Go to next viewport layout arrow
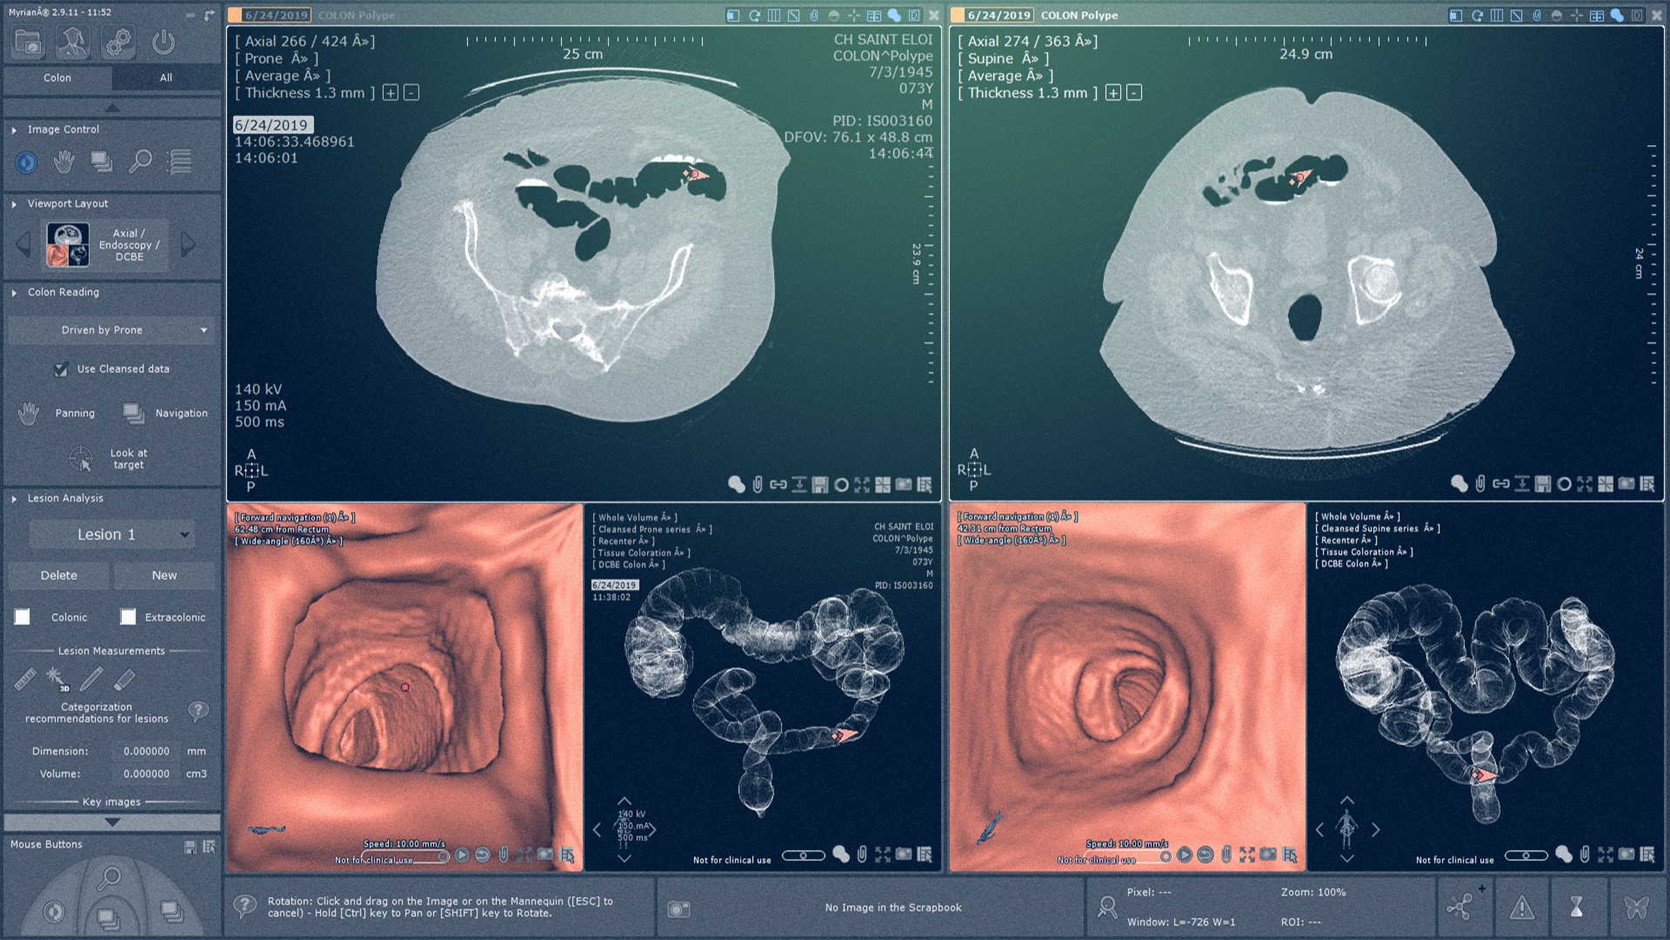 pos(188,244)
